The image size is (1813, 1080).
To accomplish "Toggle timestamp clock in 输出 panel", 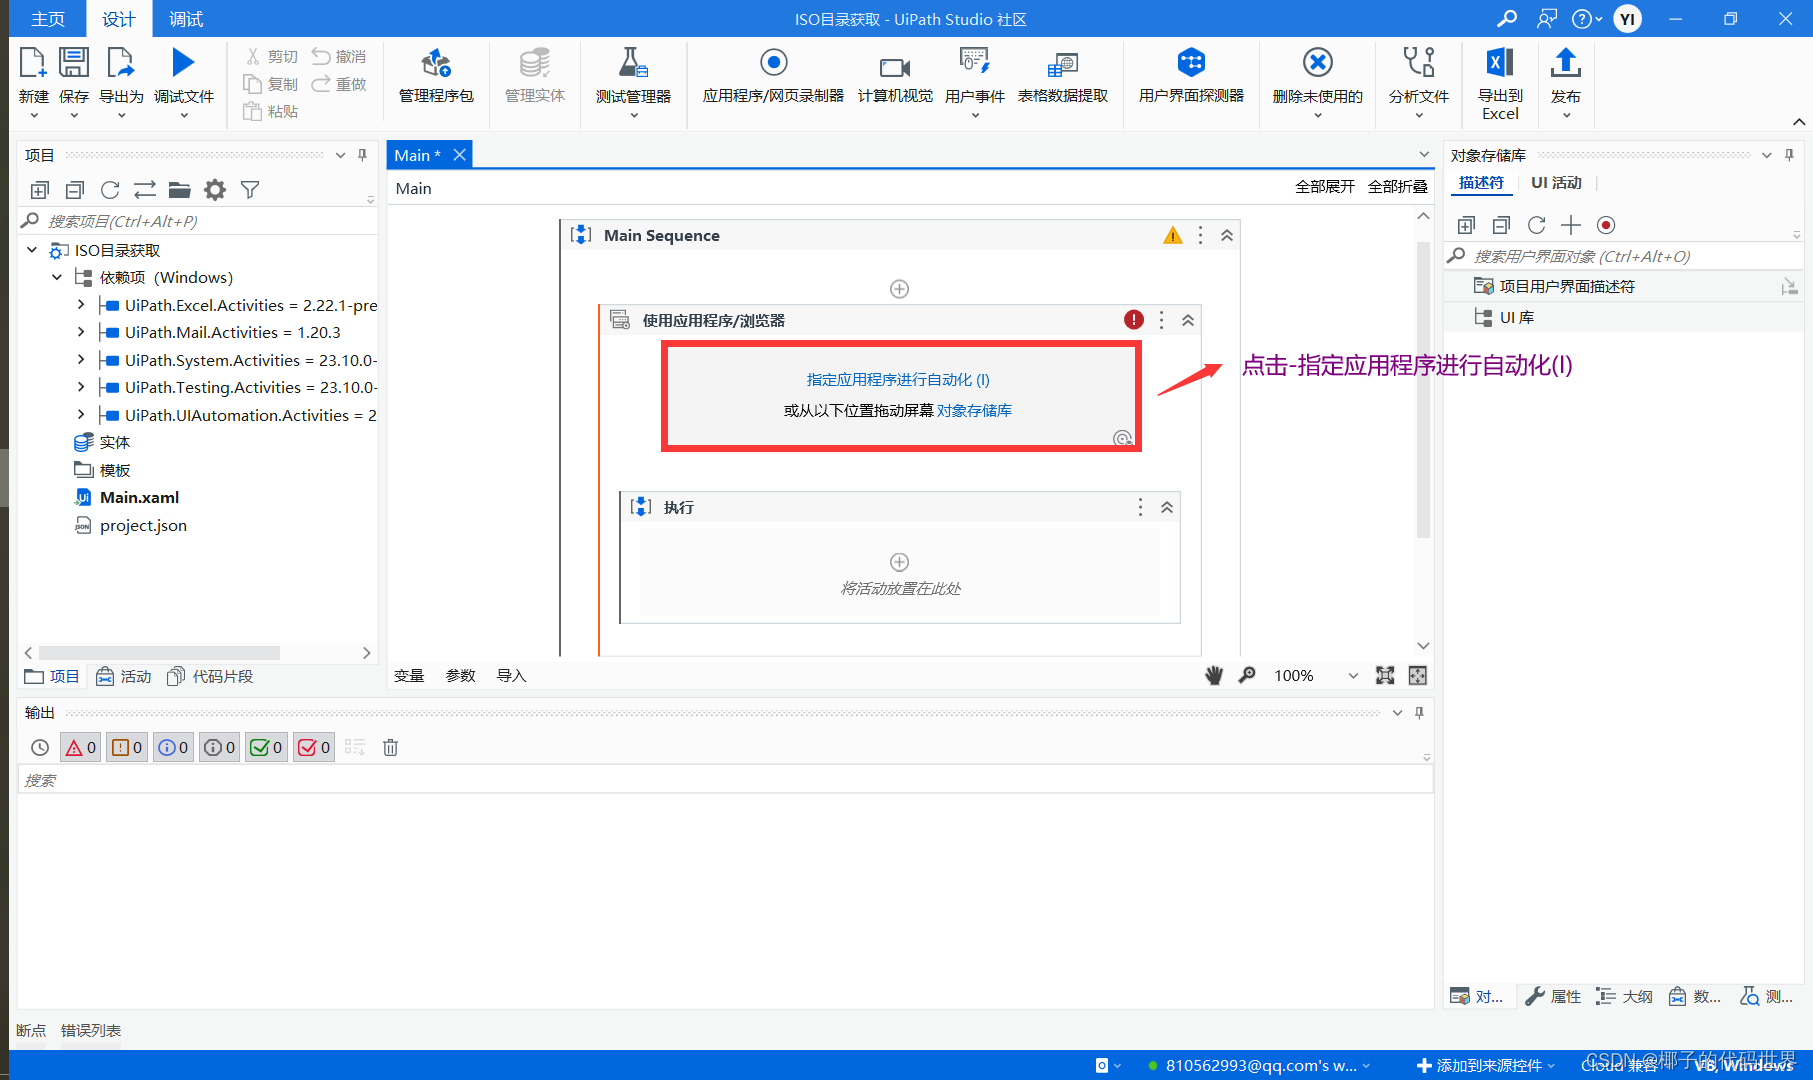I will (x=40, y=747).
